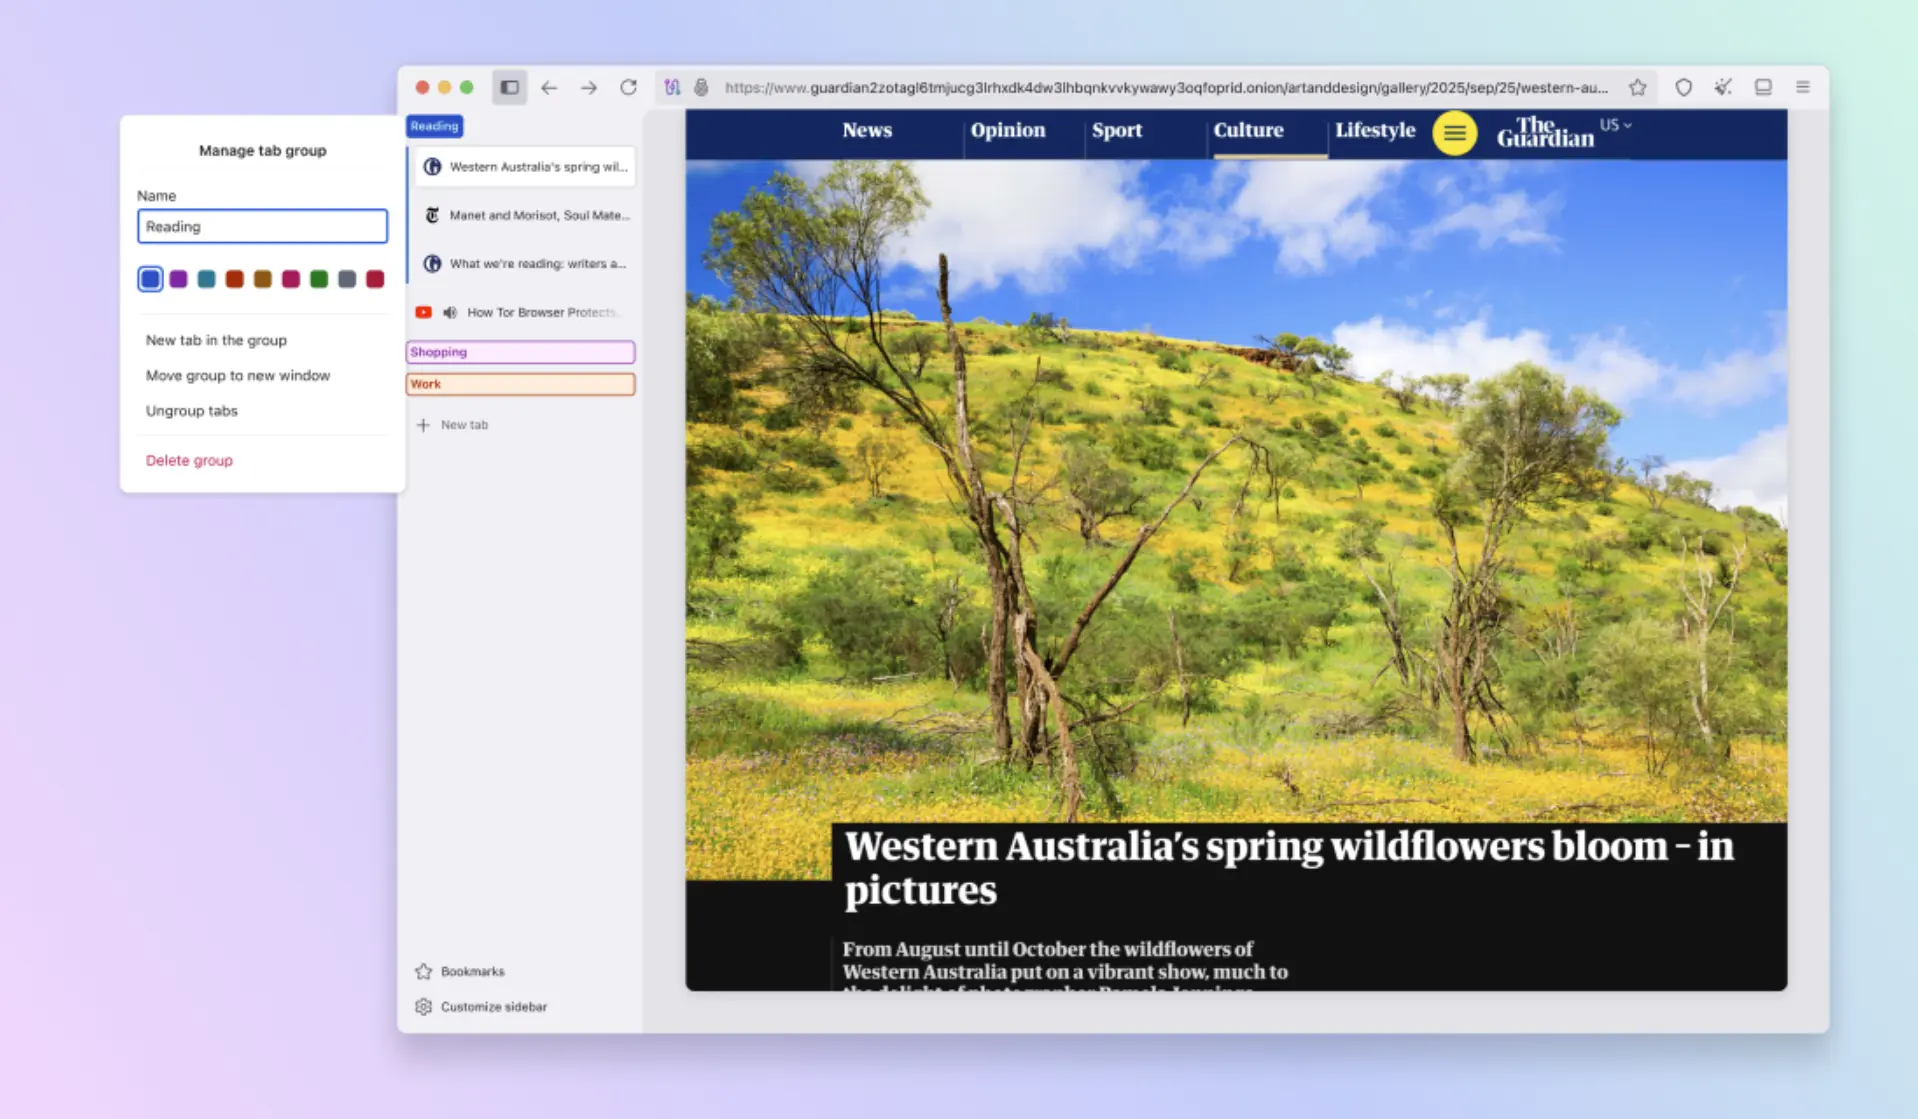This screenshot has width=1918, height=1119.
Task: Open the US edition dropdown
Action: pyautogui.click(x=1615, y=126)
